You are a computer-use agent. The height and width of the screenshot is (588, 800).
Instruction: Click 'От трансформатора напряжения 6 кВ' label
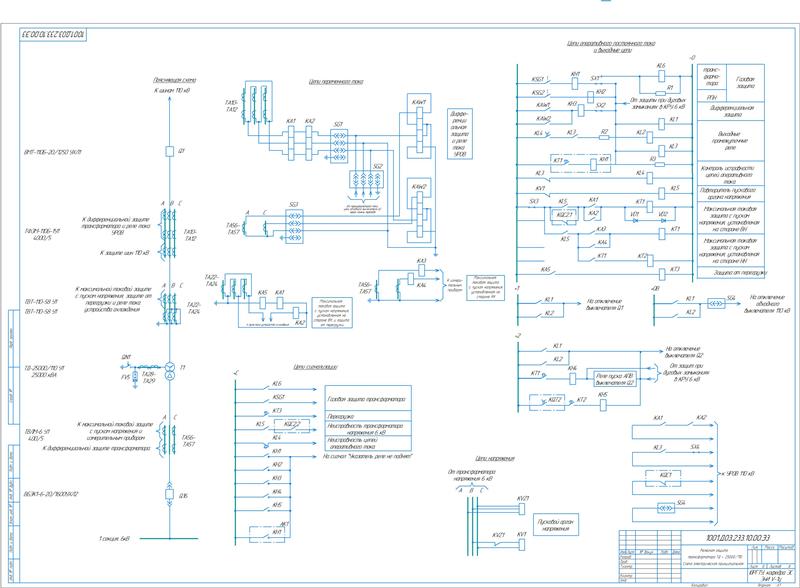471,476
